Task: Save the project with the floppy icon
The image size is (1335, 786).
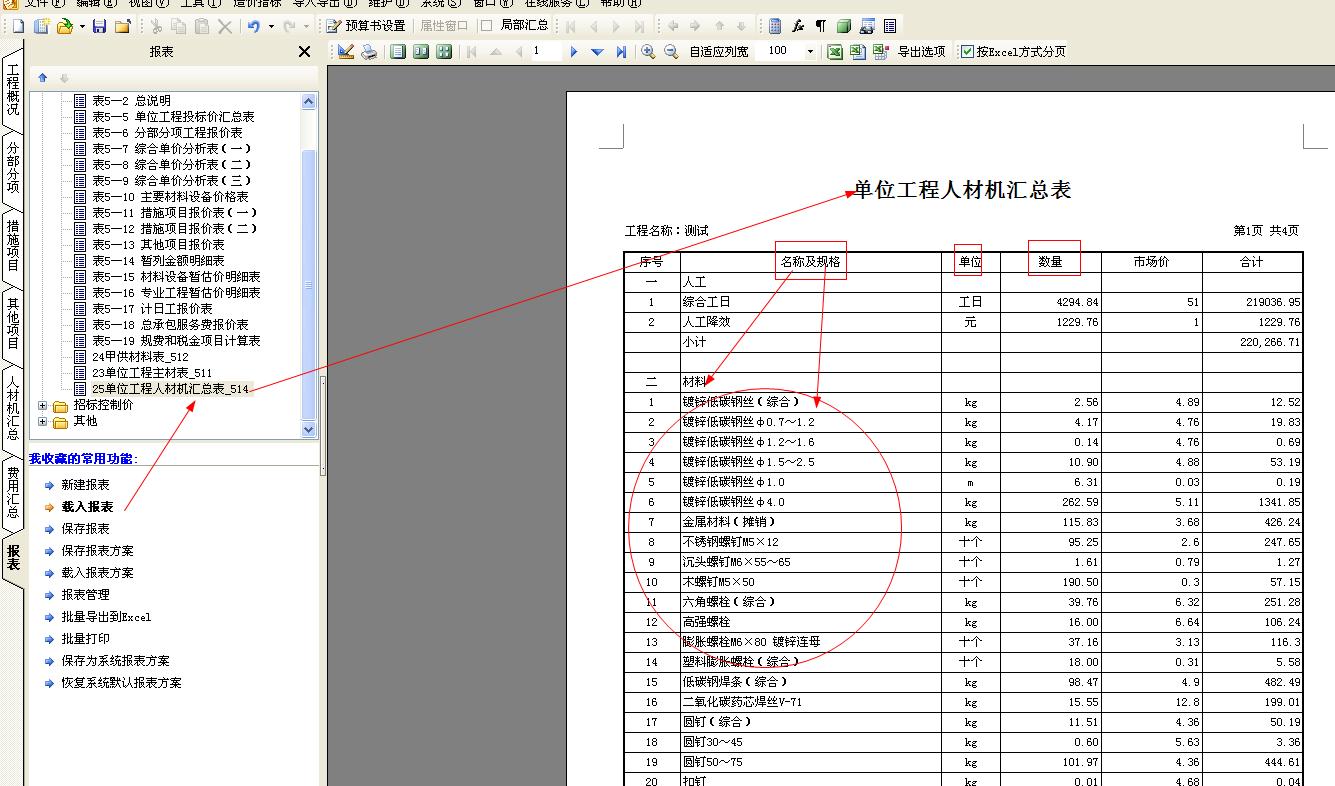Action: point(99,26)
